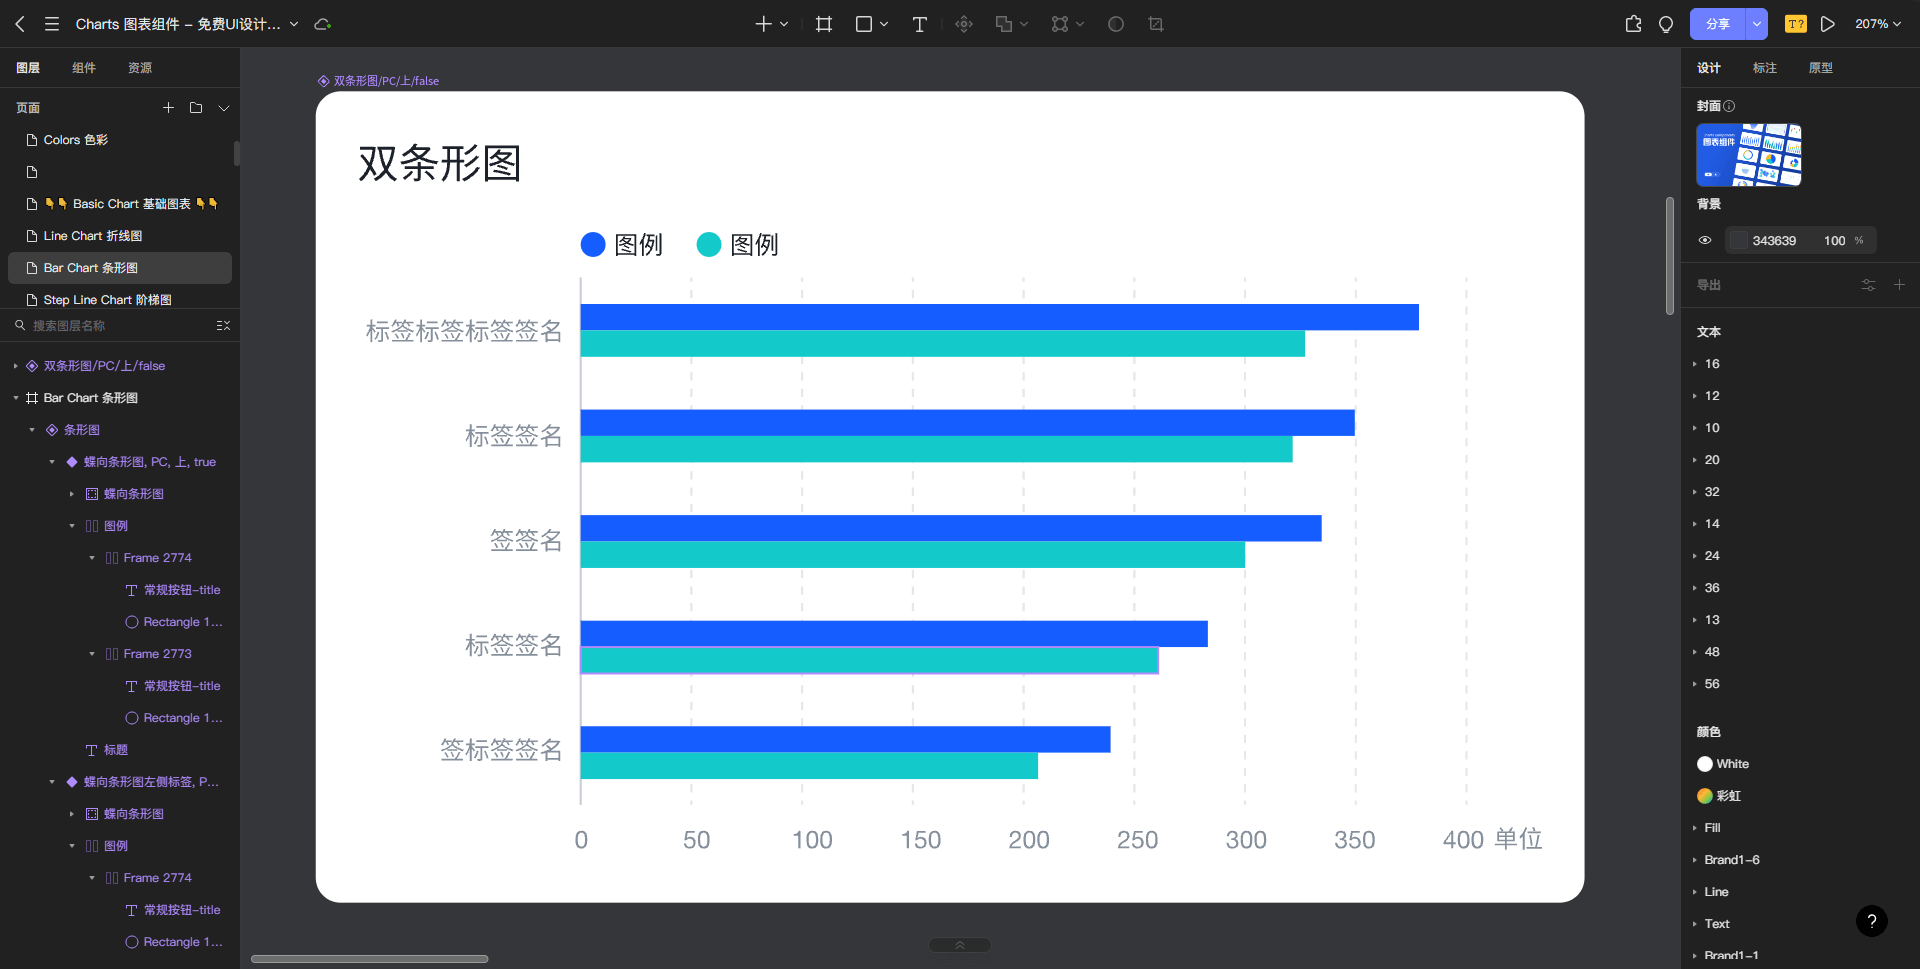Click the cloud sync status icon
This screenshot has width=1920, height=969.
(322, 24)
